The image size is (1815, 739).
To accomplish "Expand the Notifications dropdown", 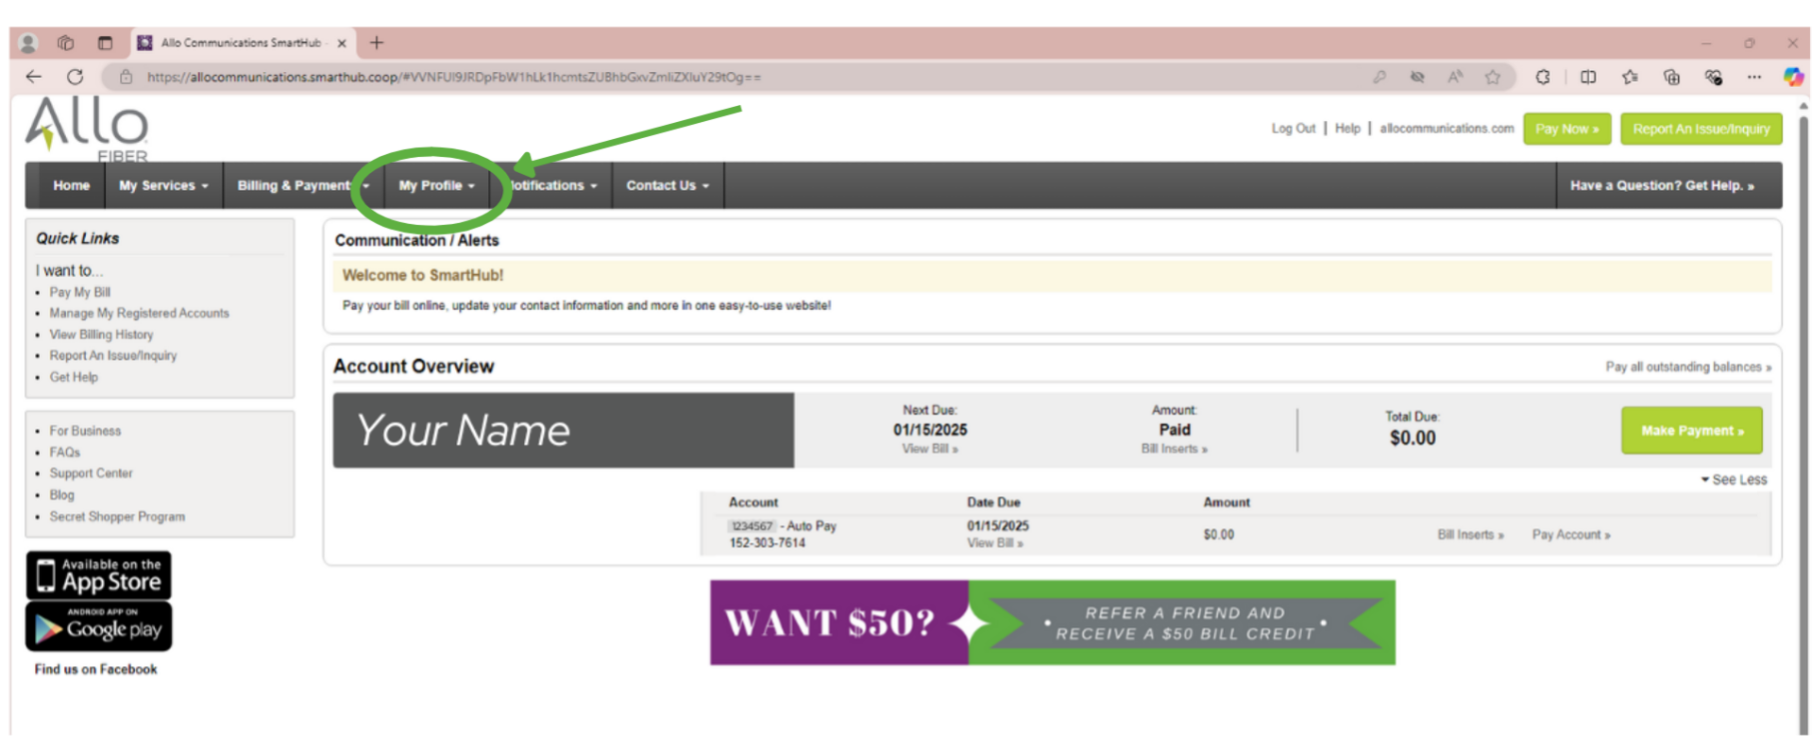I will click(551, 186).
